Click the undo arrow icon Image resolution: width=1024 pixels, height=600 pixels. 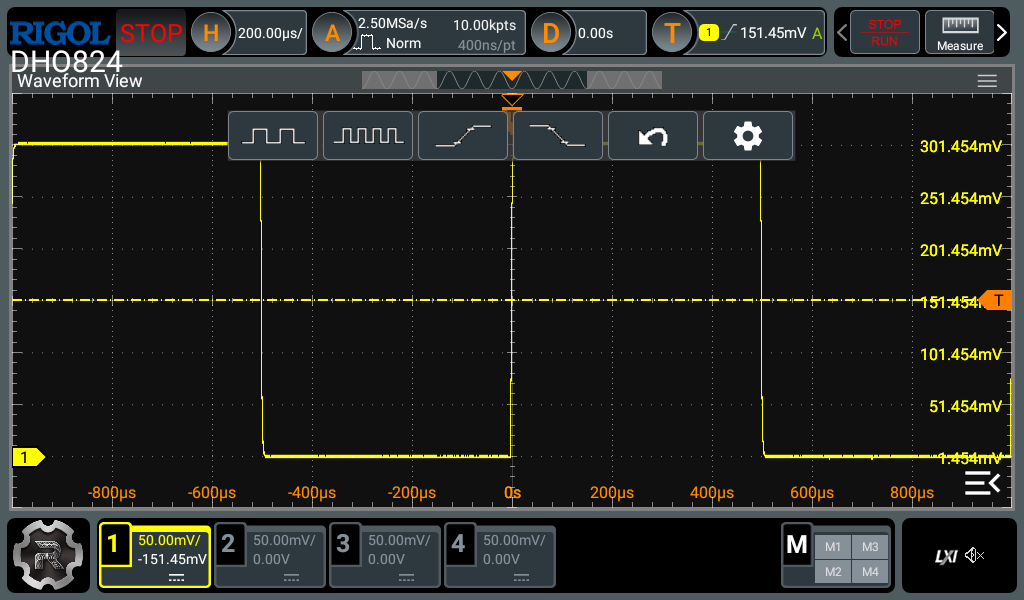point(653,136)
